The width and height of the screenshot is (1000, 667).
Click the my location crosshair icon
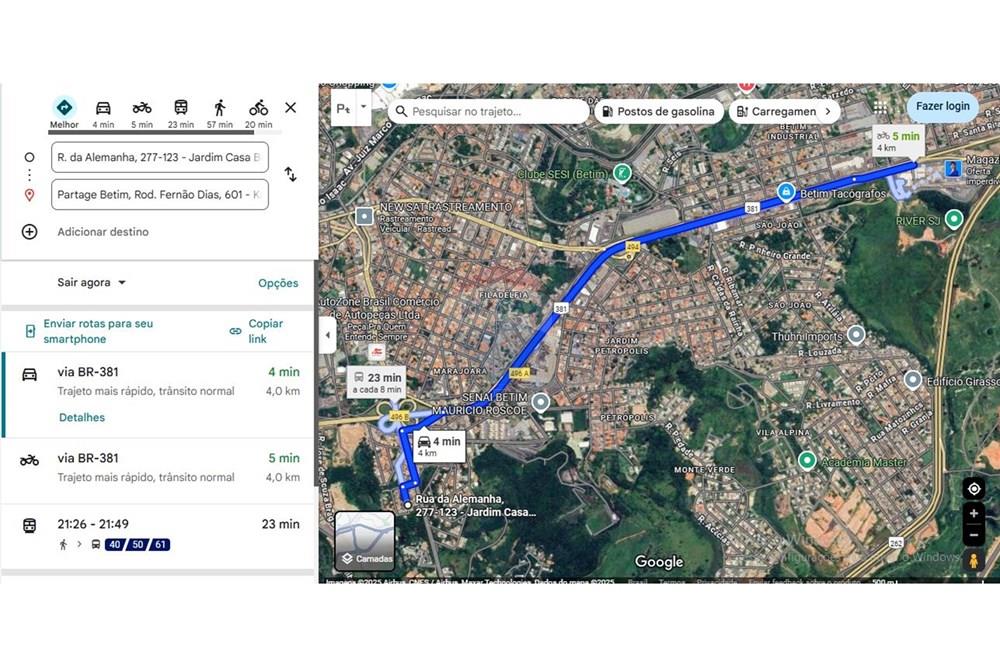pos(974,489)
